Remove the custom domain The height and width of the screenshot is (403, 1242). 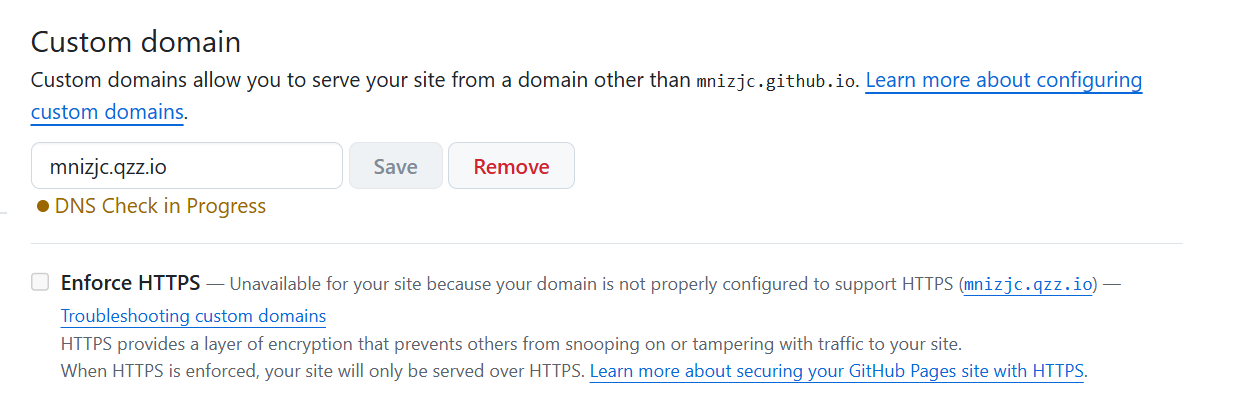point(511,166)
